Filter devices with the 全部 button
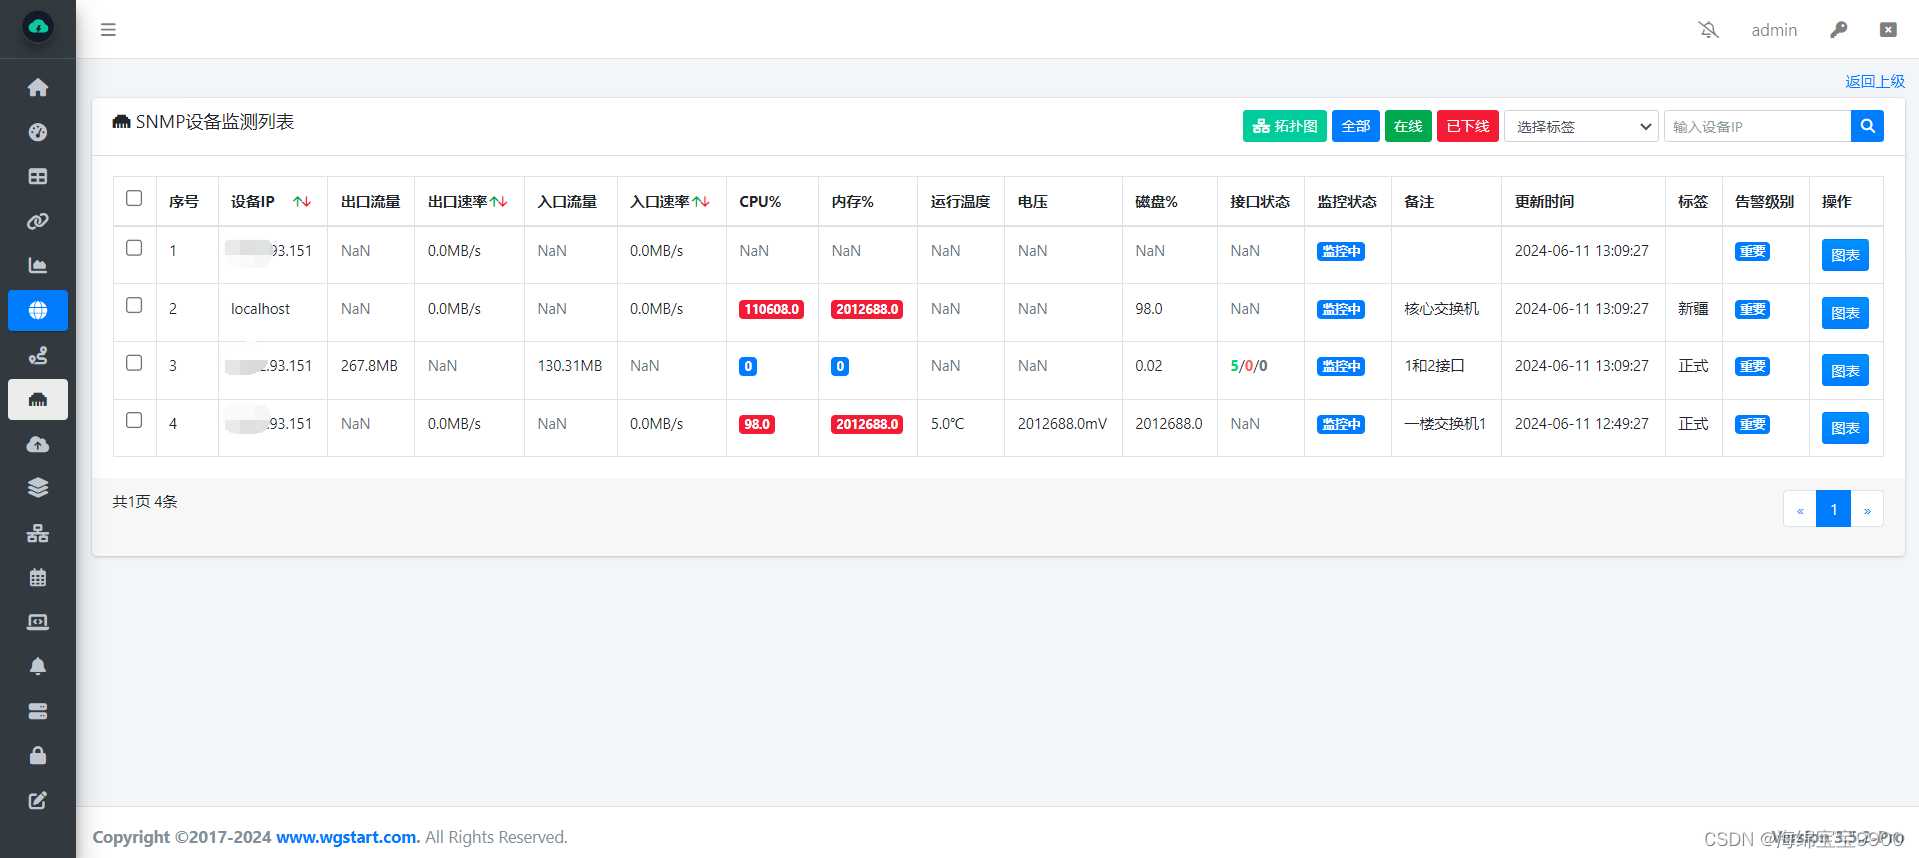 [x=1356, y=126]
